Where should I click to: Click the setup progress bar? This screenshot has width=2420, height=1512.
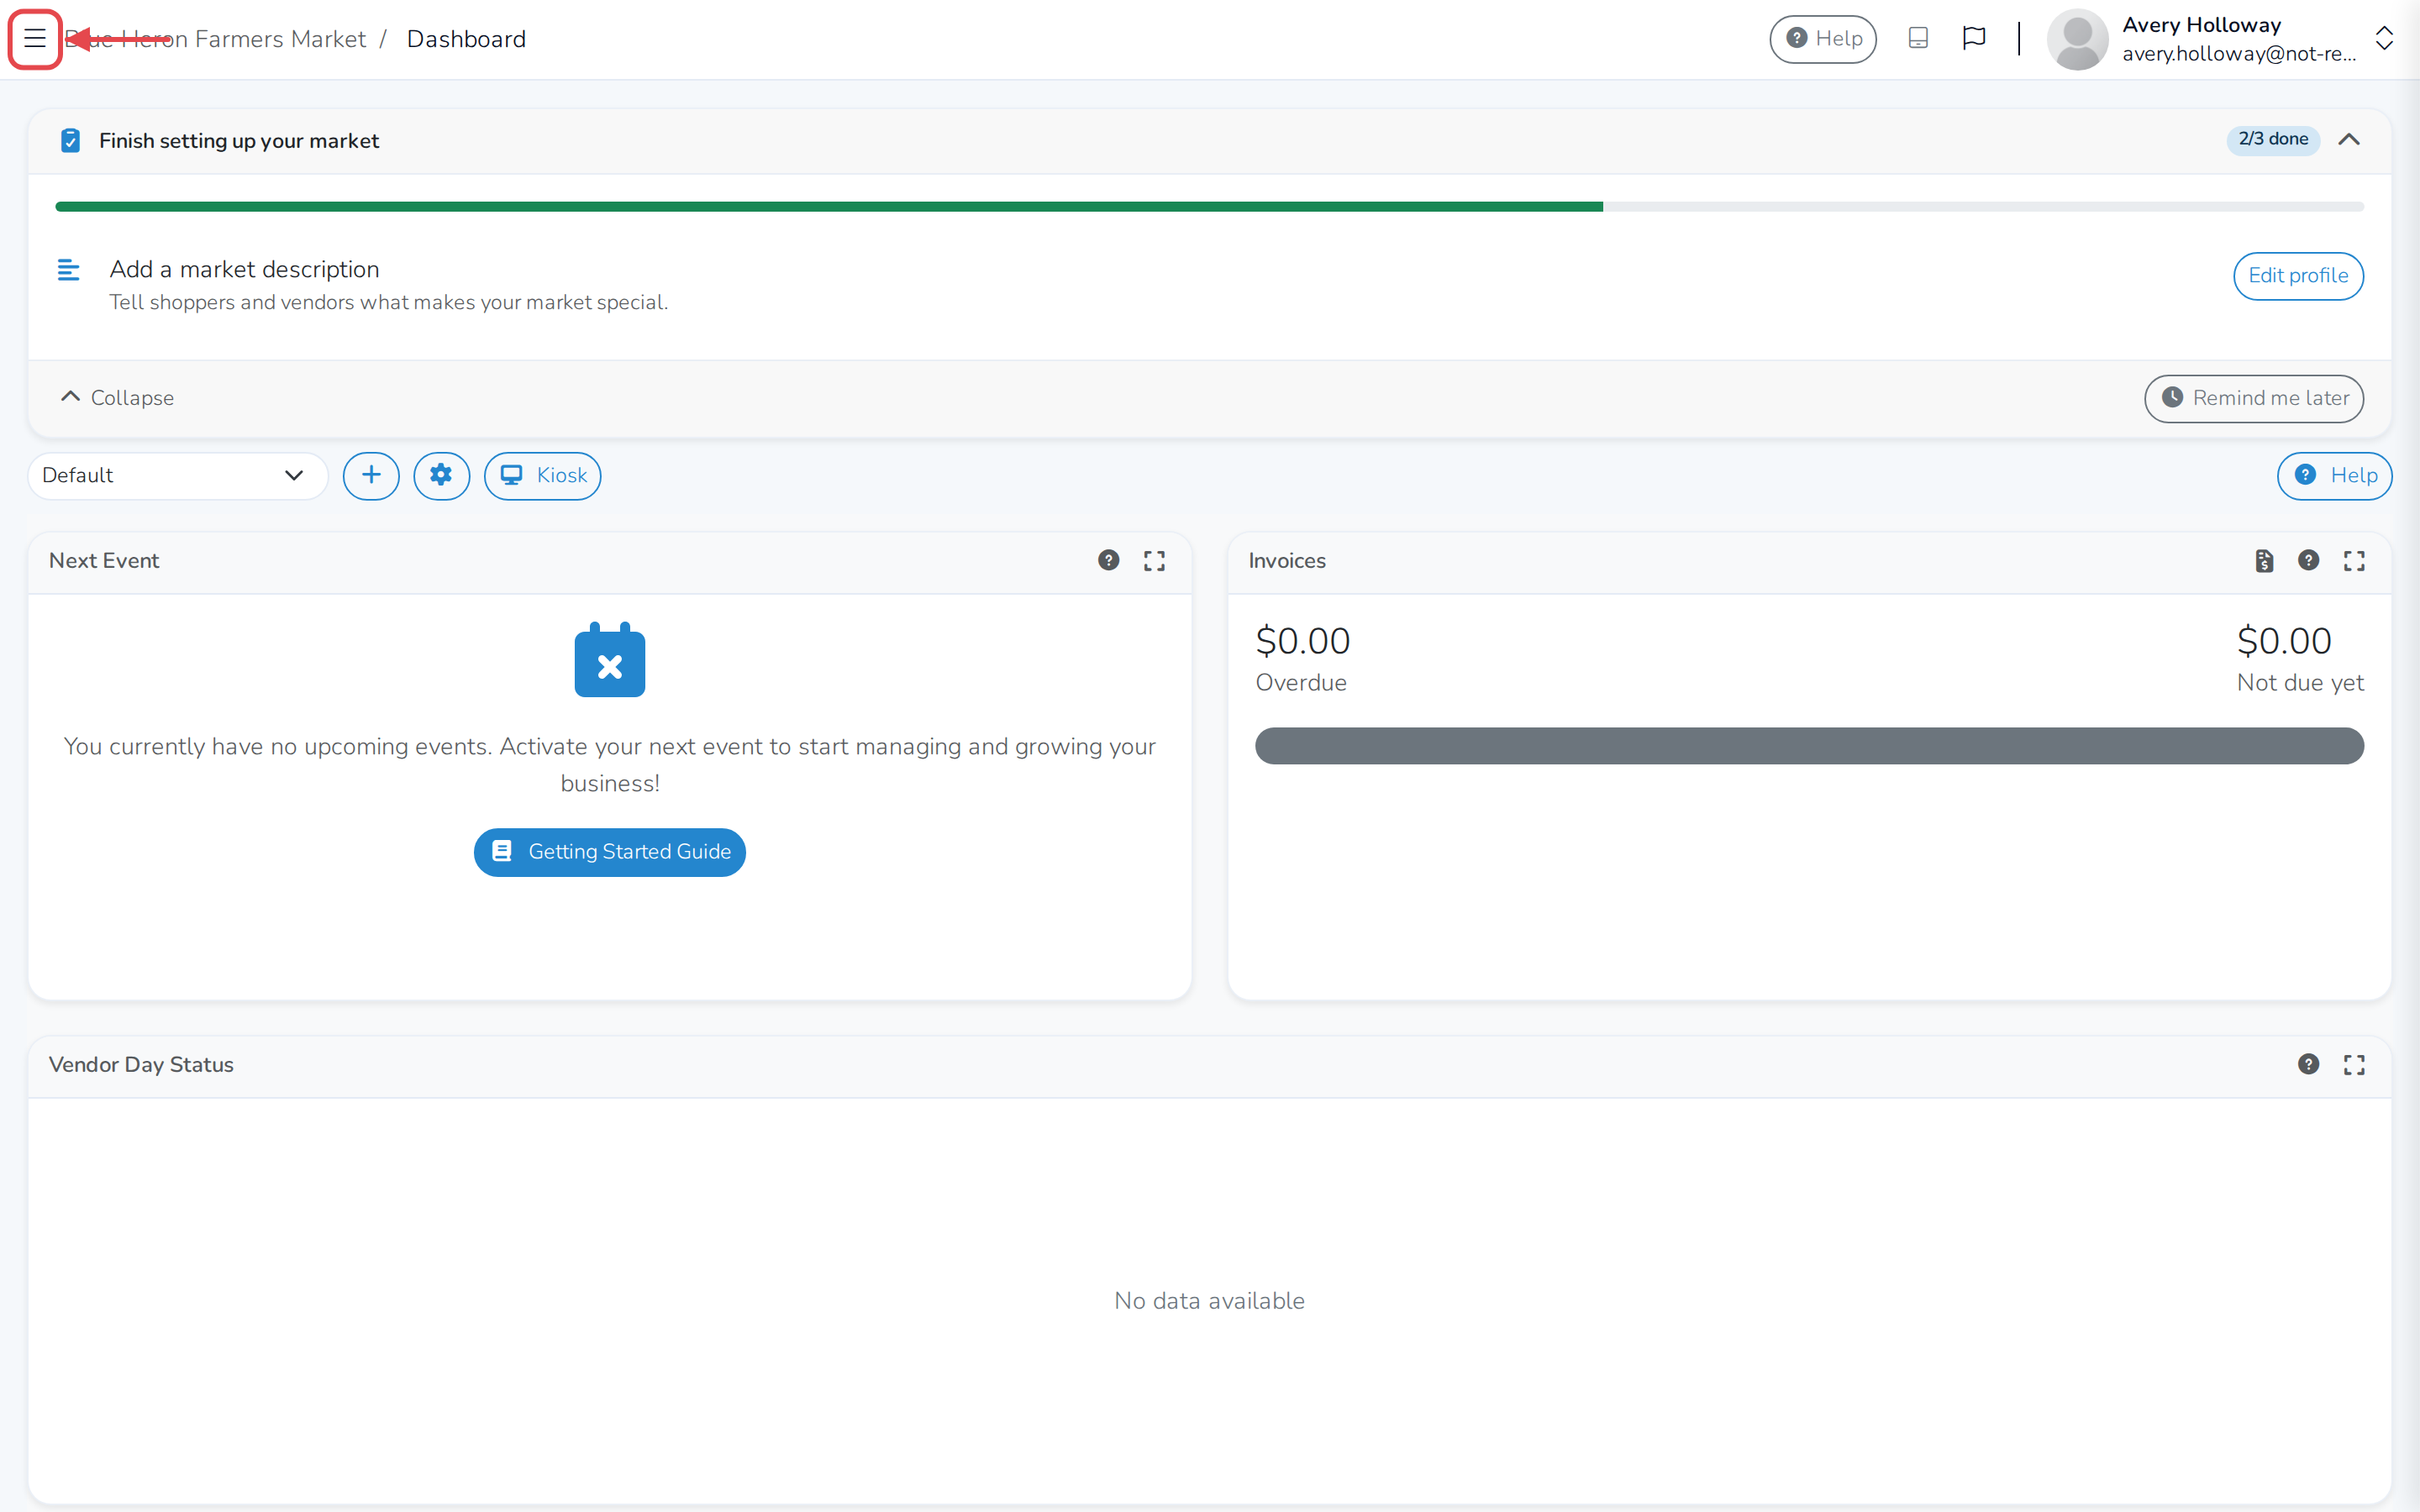pyautogui.click(x=1209, y=207)
